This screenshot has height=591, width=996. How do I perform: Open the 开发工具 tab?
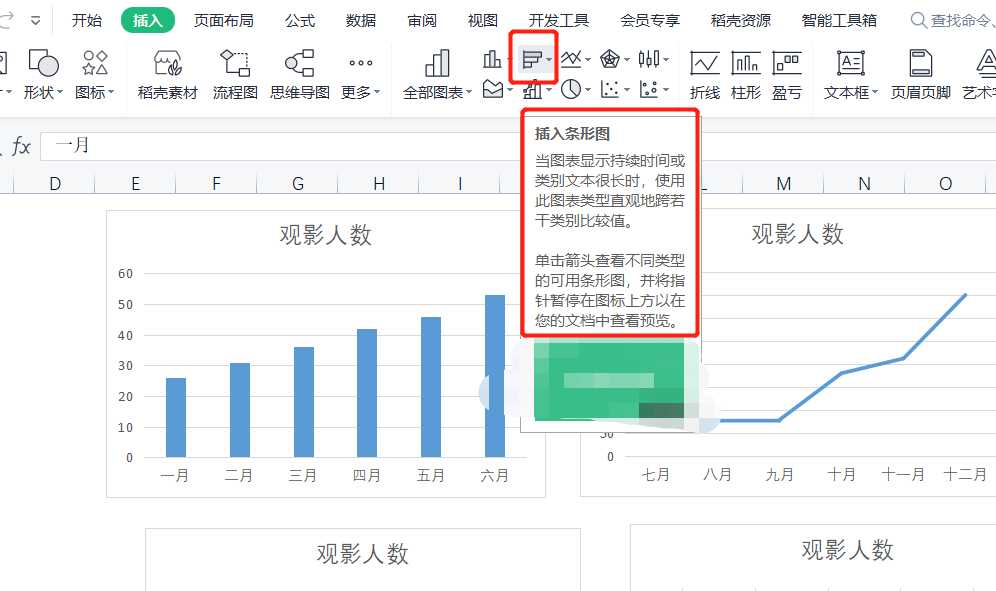[x=559, y=20]
